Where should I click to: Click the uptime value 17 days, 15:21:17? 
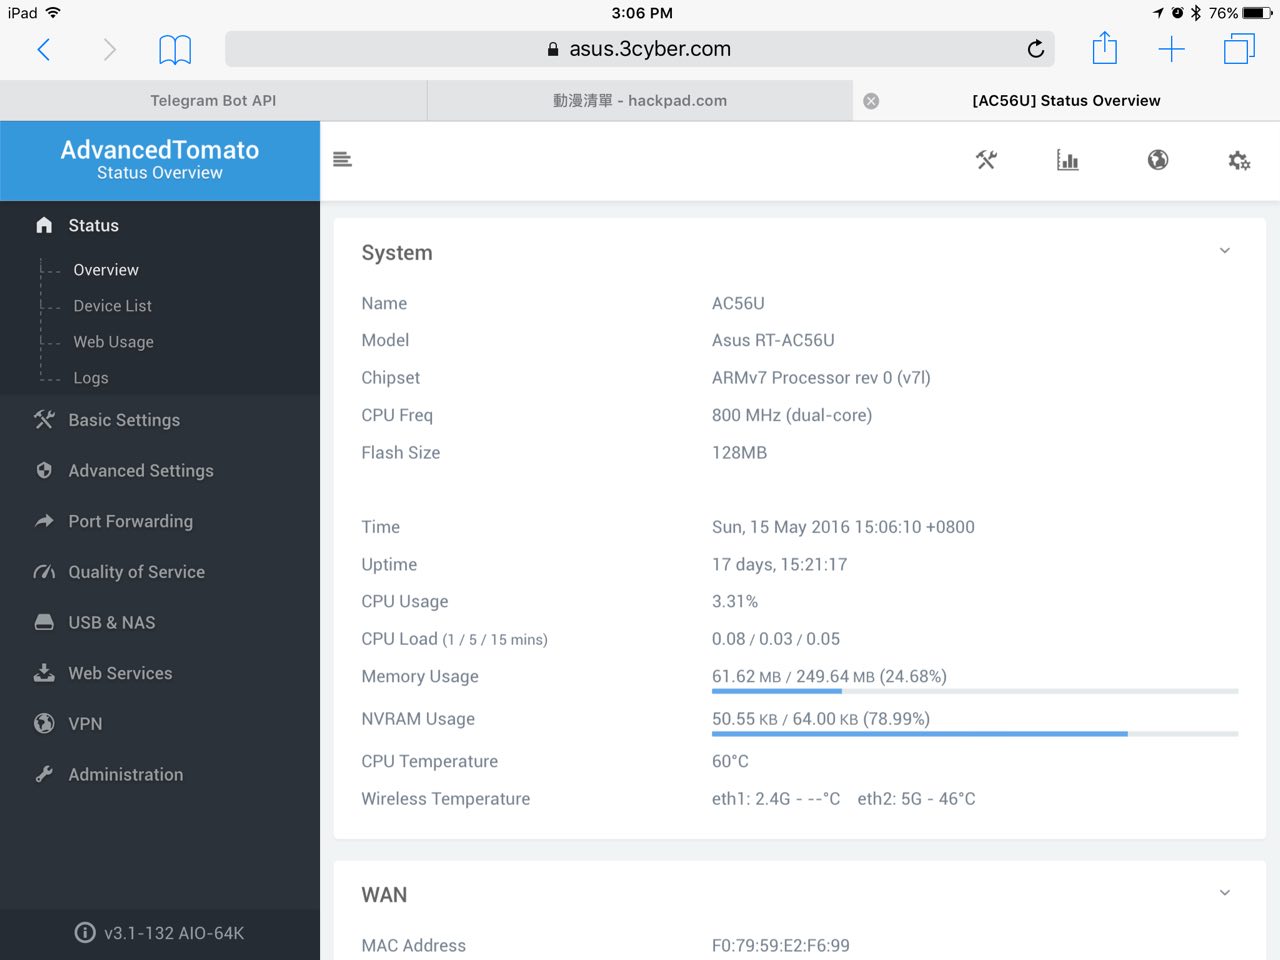tap(779, 564)
